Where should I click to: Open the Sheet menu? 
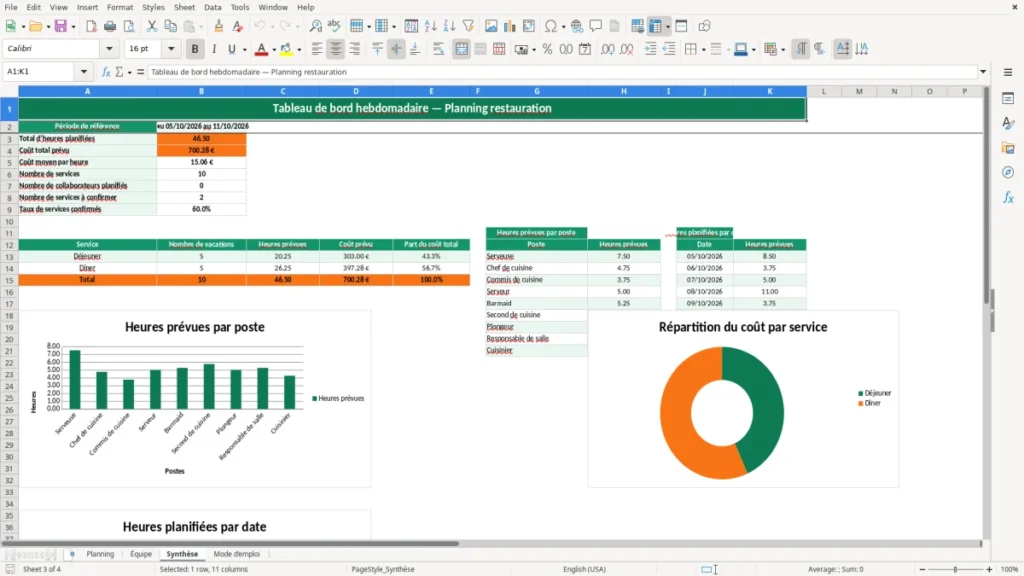[x=184, y=7]
